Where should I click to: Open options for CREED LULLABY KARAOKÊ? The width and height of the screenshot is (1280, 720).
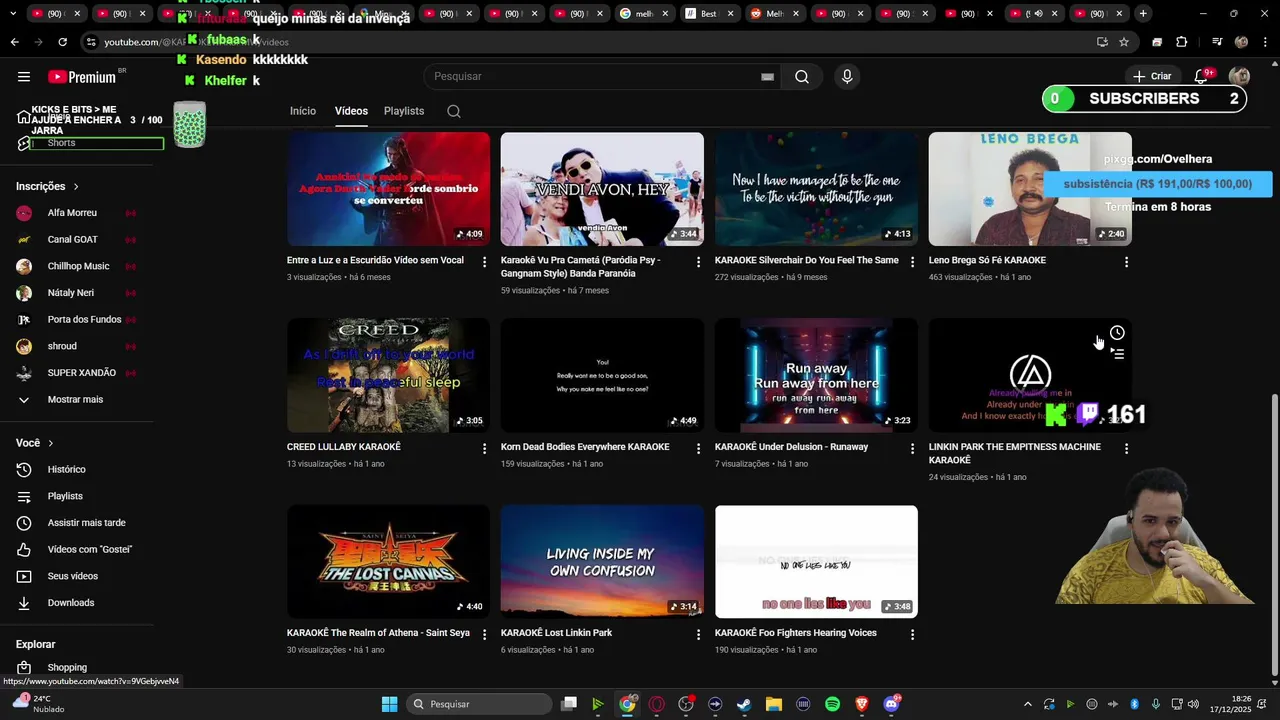[484, 449]
